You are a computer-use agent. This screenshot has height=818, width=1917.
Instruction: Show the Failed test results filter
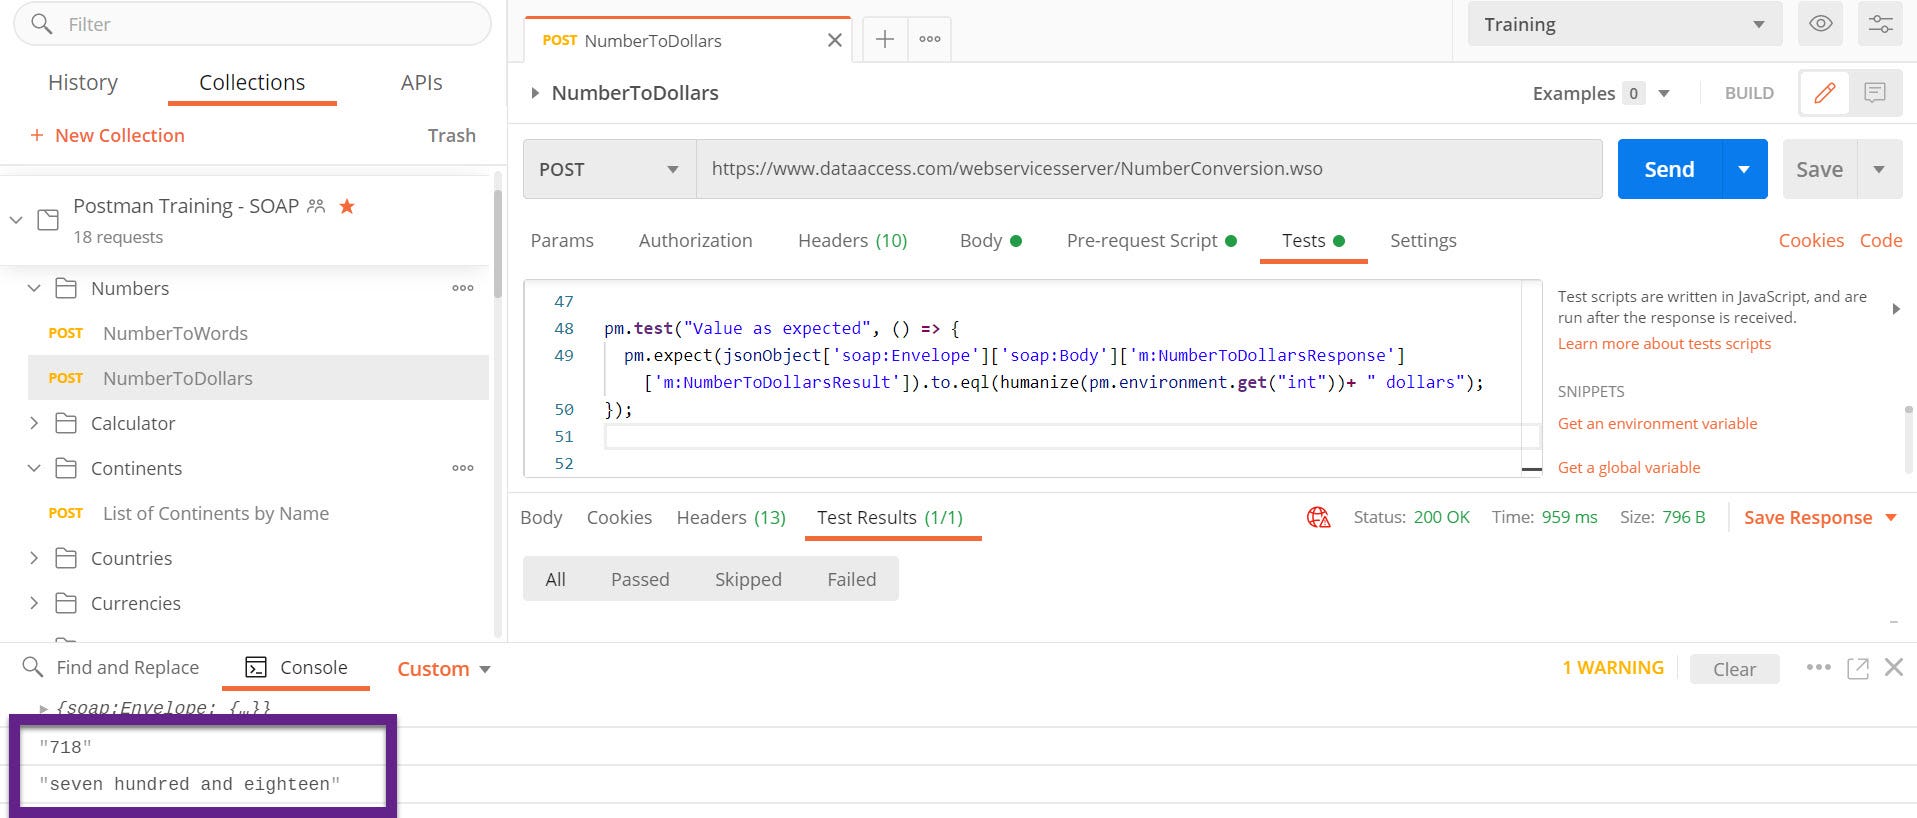click(x=851, y=579)
